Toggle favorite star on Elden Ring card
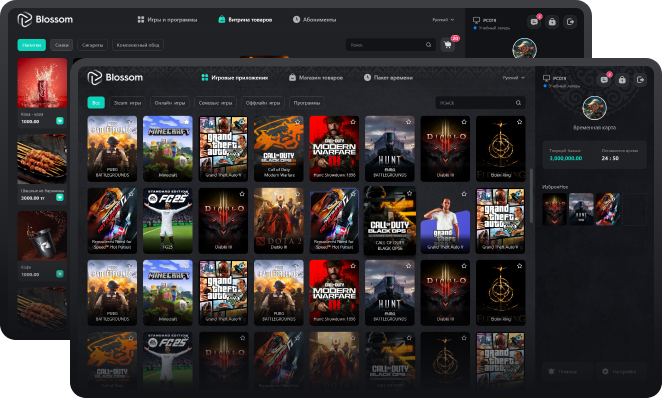This screenshot has height=398, width=662. pyautogui.click(x=519, y=122)
